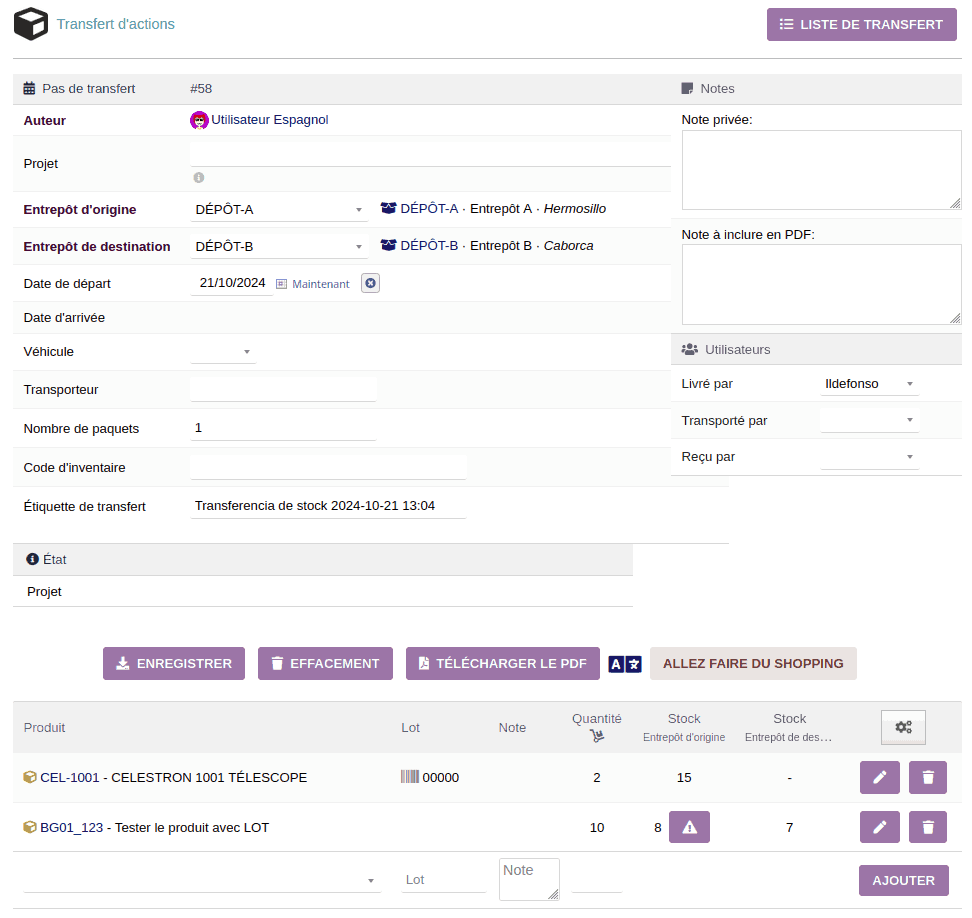The width and height of the screenshot is (972, 918).
Task: Delete the BG01_123 product line
Action: tap(927, 827)
